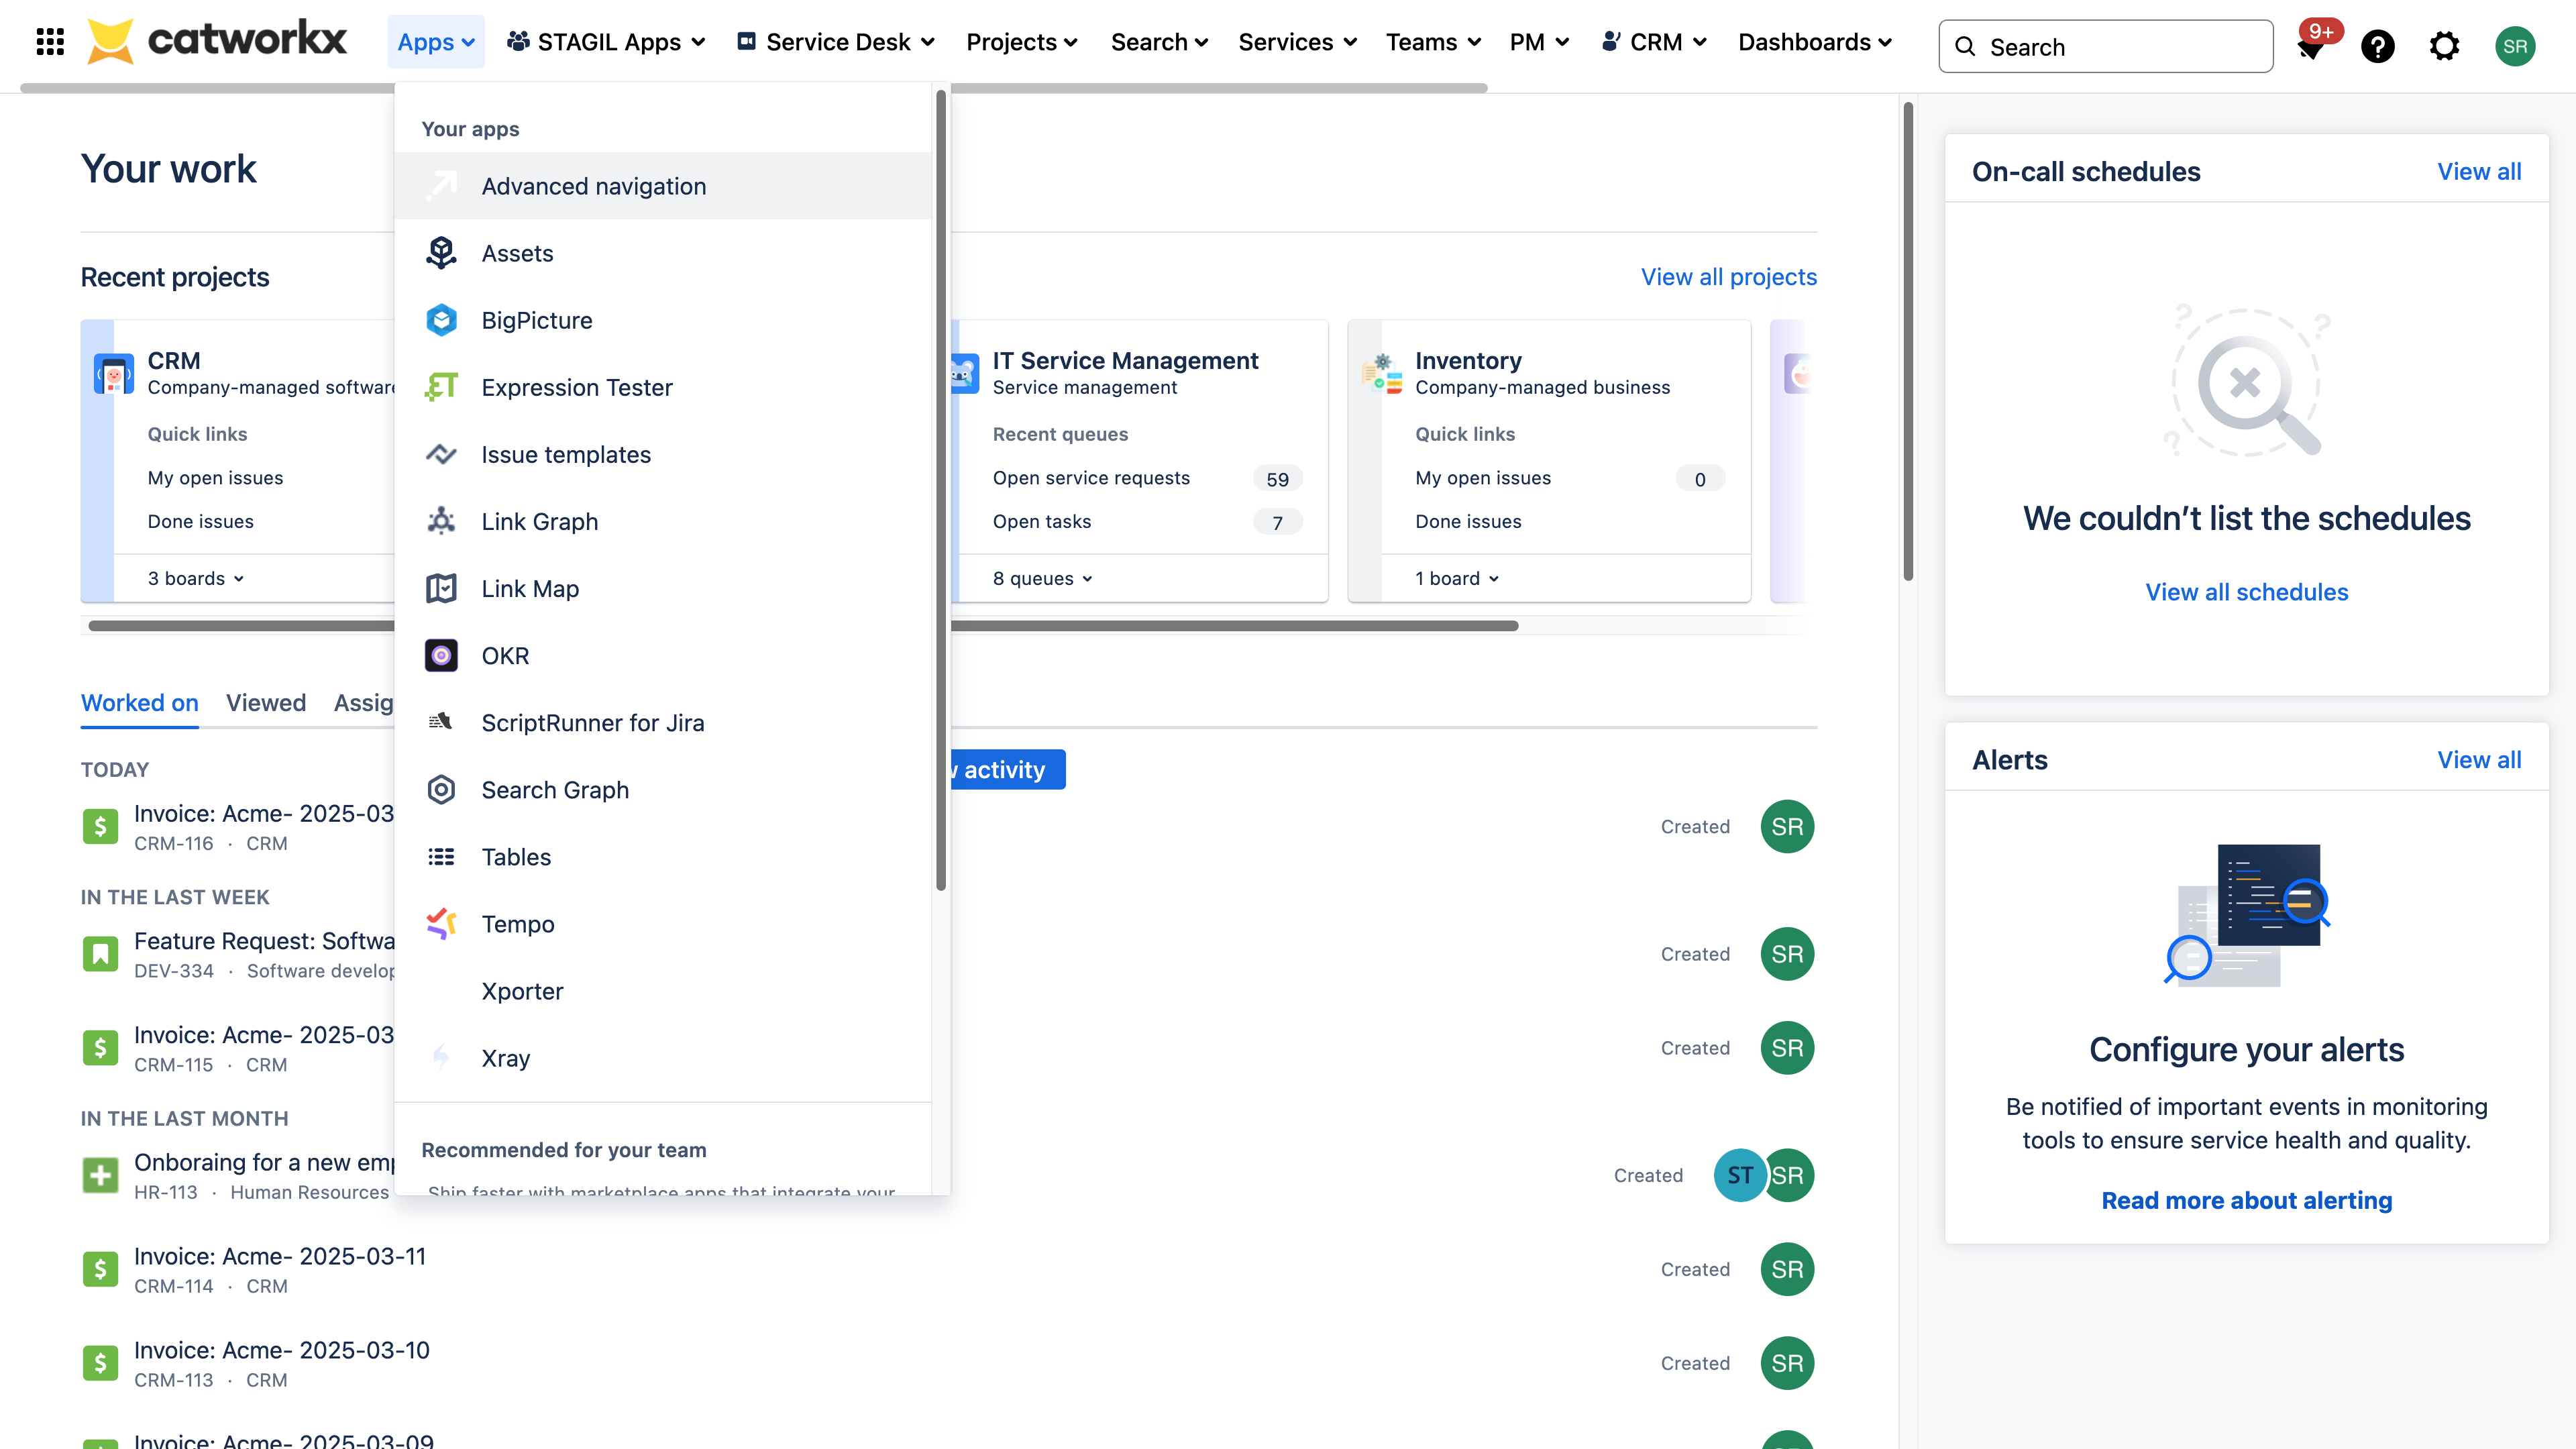
Task: Expand the Service Desk dropdown
Action: (x=836, y=42)
